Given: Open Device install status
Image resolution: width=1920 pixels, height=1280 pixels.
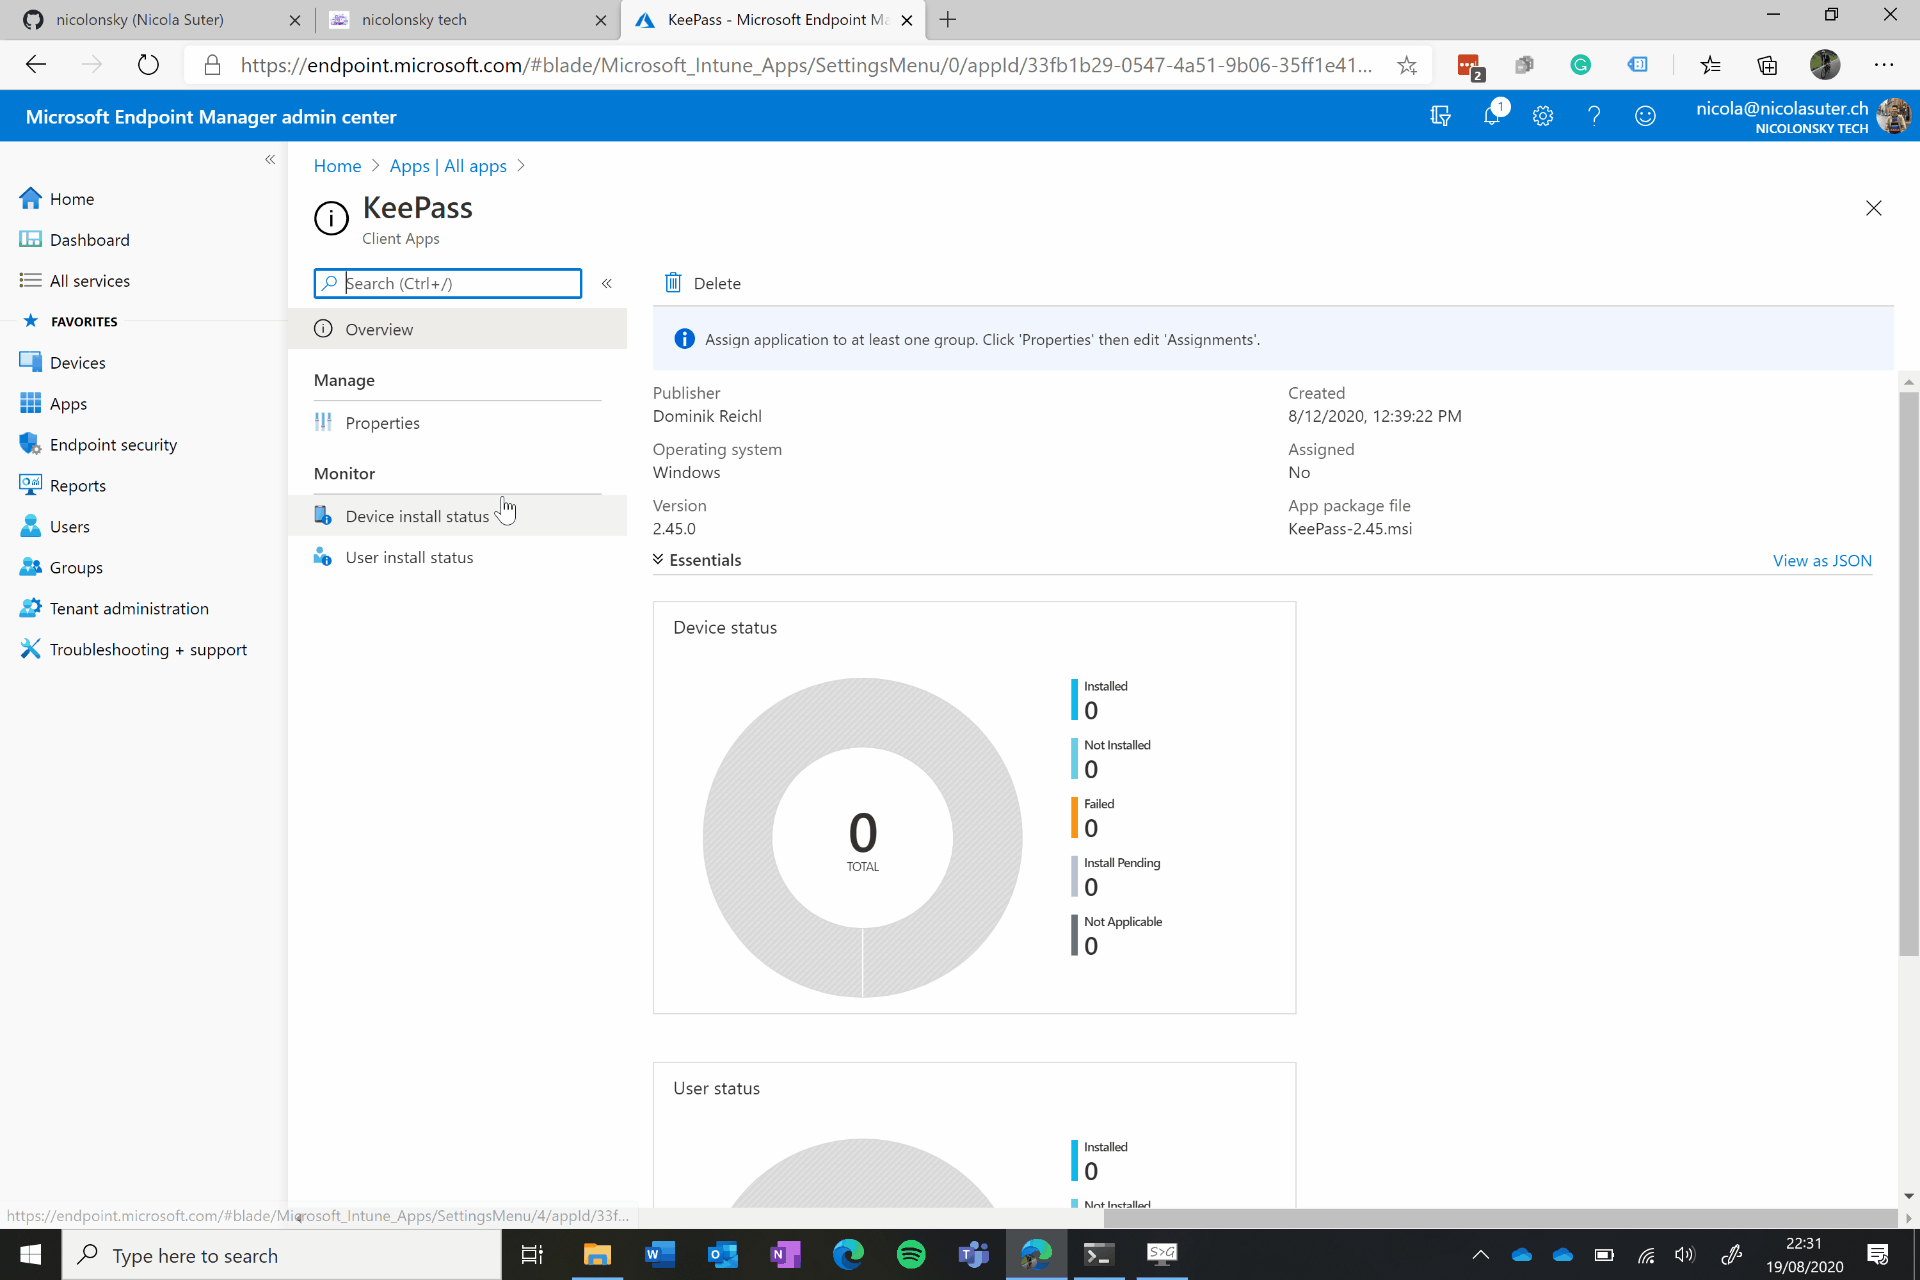Looking at the screenshot, I should 457,516.
